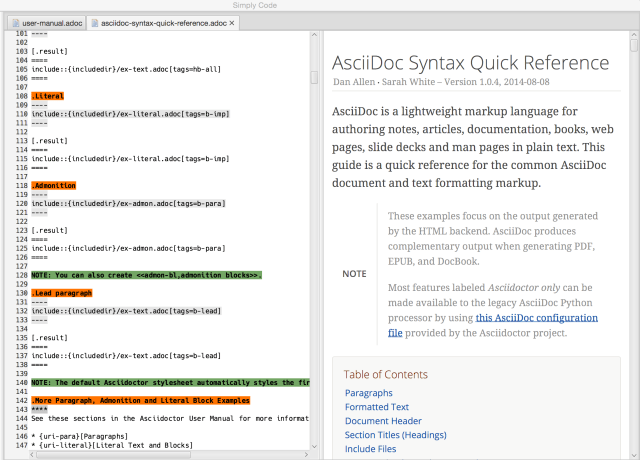640x460 pixels.
Task: Click '.More Paragraph, Admonition and Literal Block Examples'
Action: 141,400
